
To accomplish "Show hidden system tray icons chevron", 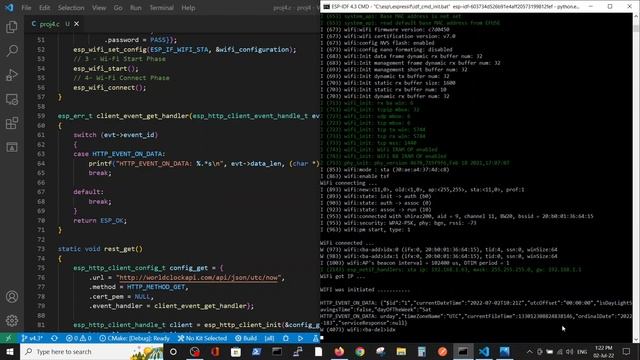I will point(529,351).
